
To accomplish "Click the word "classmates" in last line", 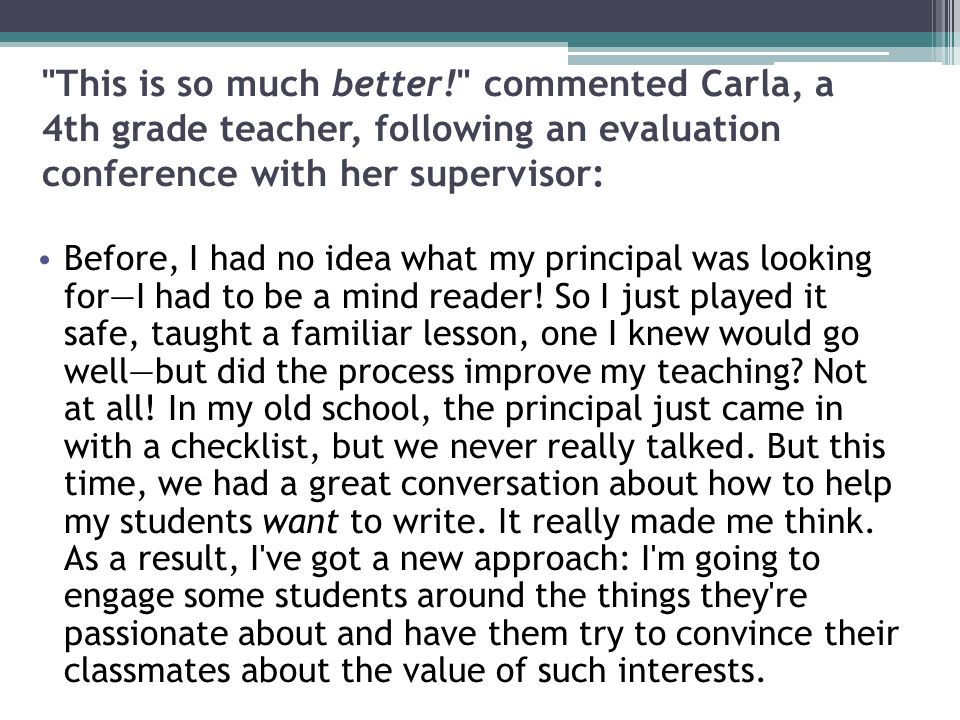I will click(147, 670).
